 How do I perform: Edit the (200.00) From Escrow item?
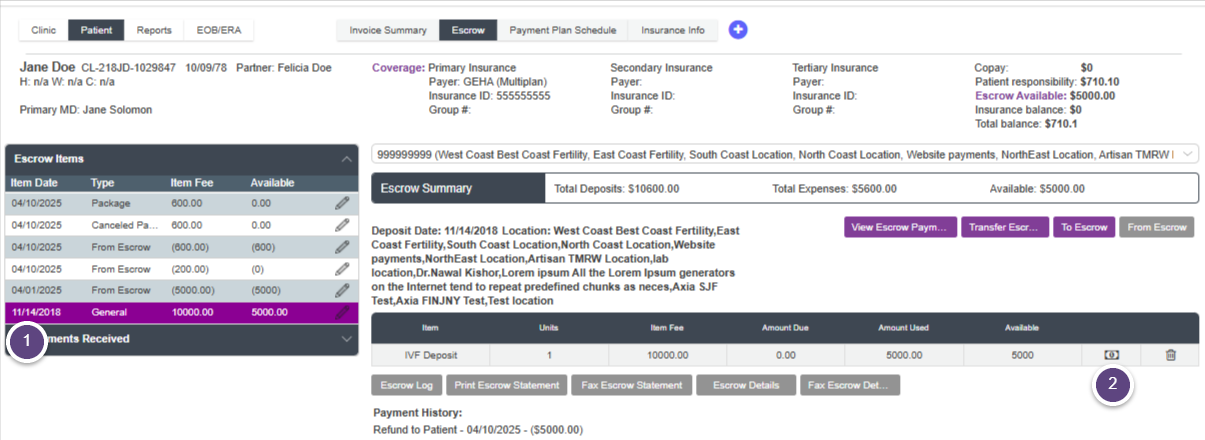point(343,269)
